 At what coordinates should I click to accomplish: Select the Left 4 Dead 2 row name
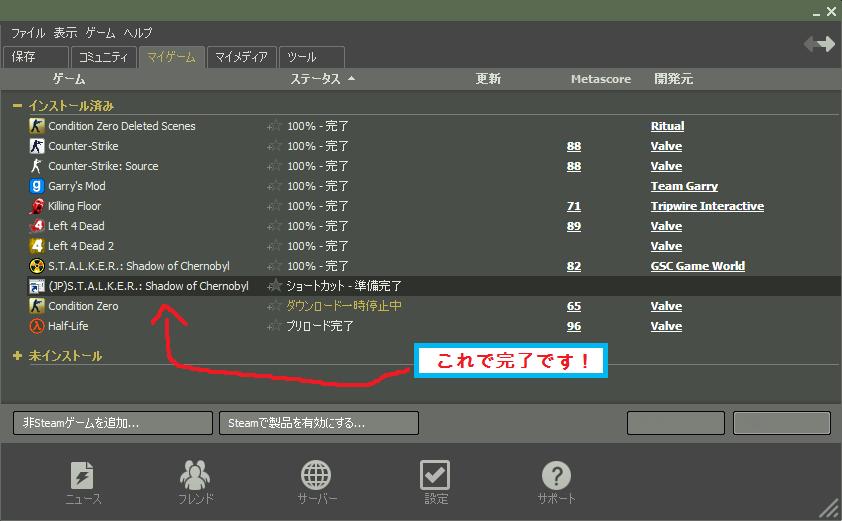coord(81,246)
